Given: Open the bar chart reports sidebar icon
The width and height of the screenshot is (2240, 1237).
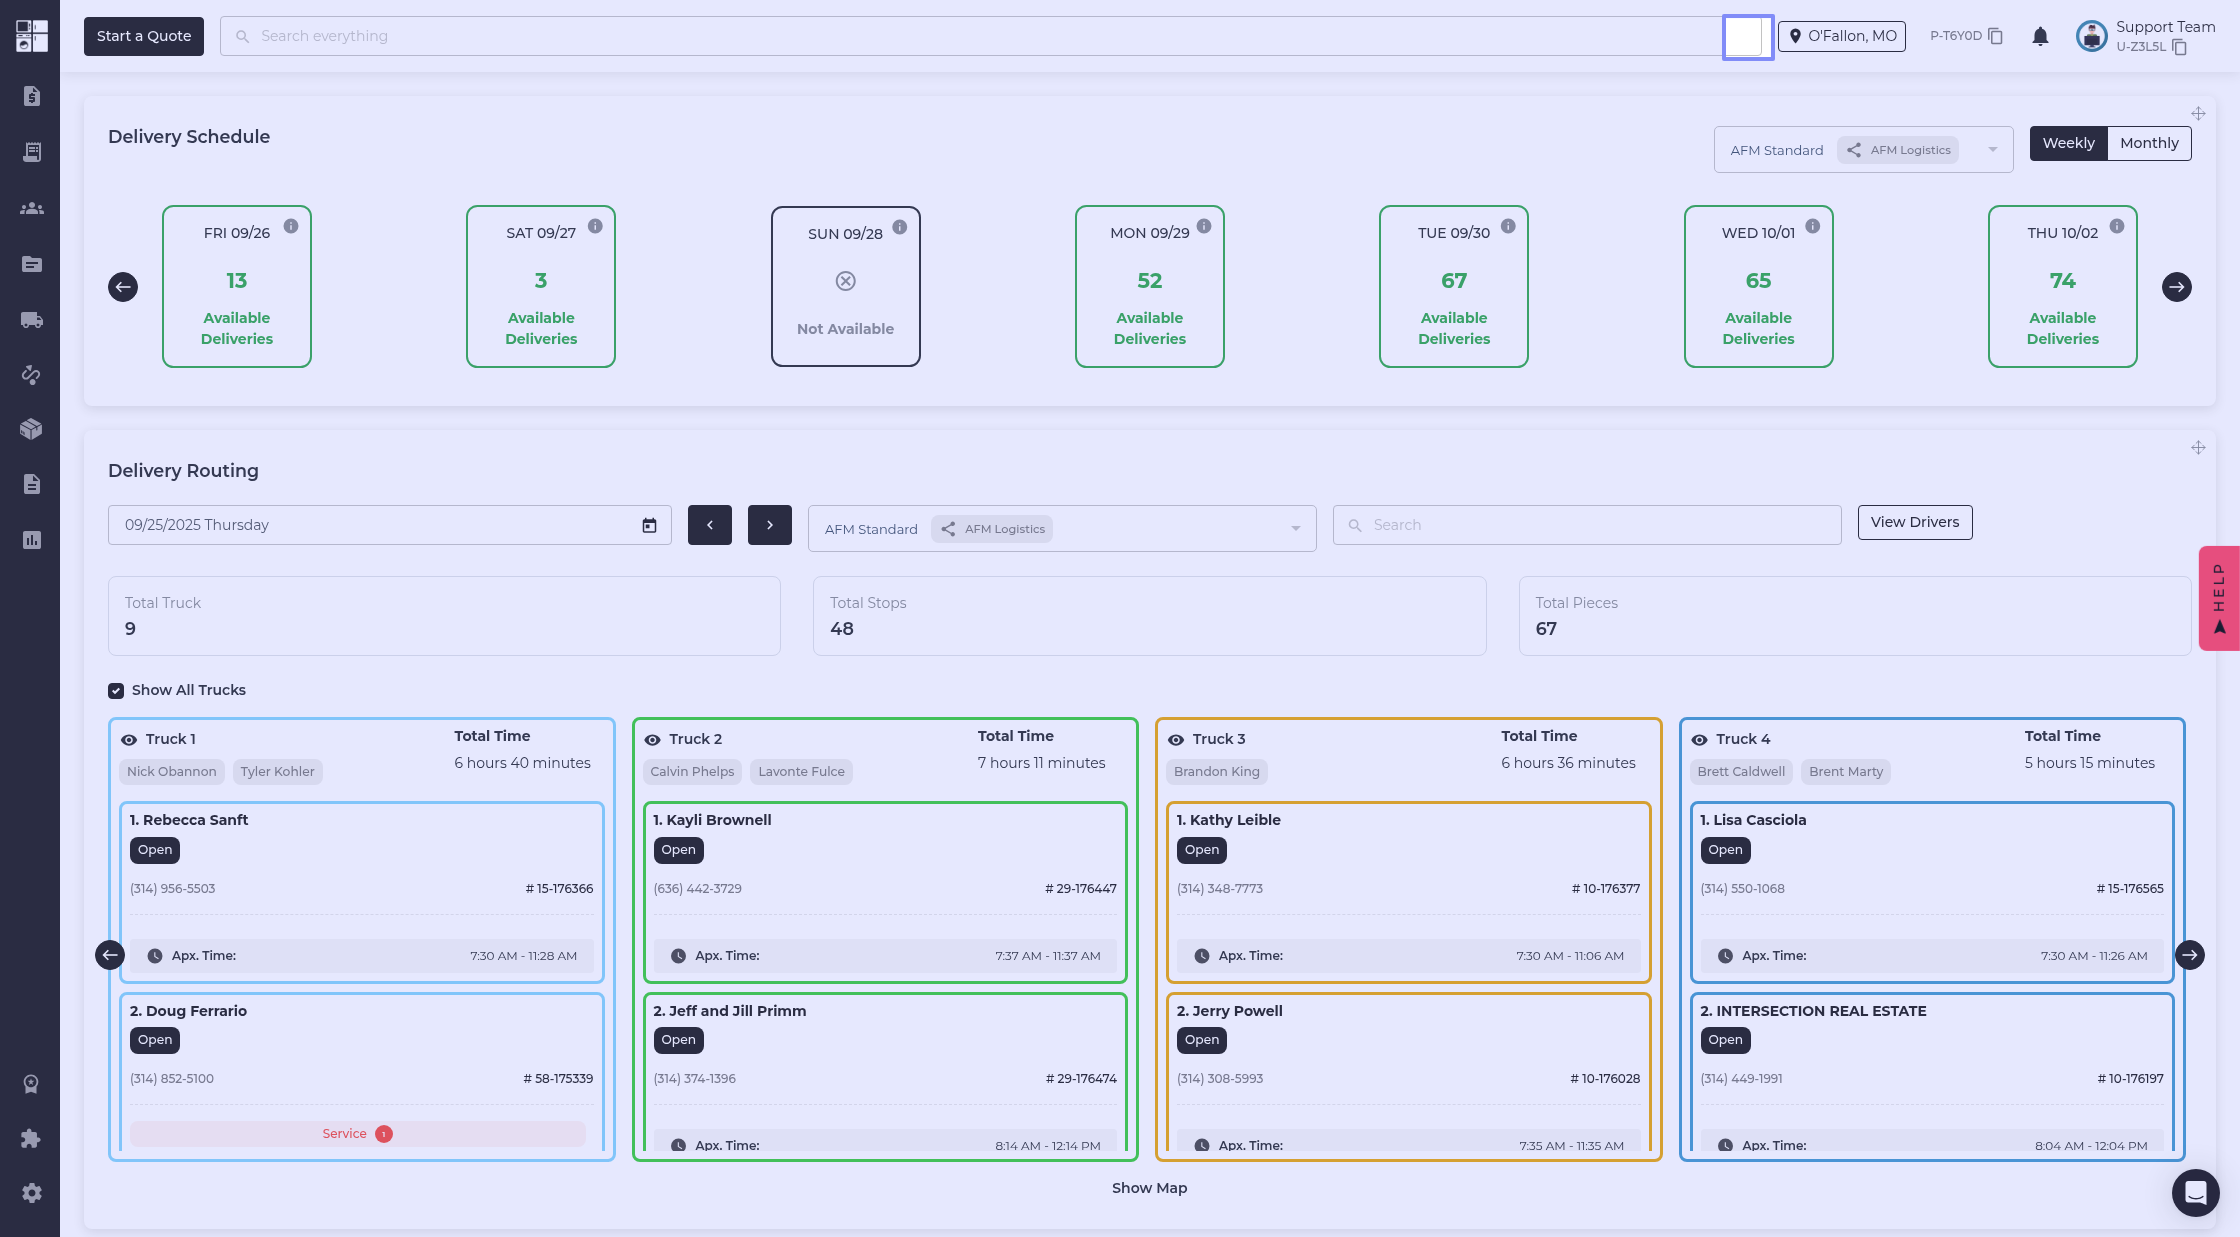Looking at the screenshot, I should 31,540.
